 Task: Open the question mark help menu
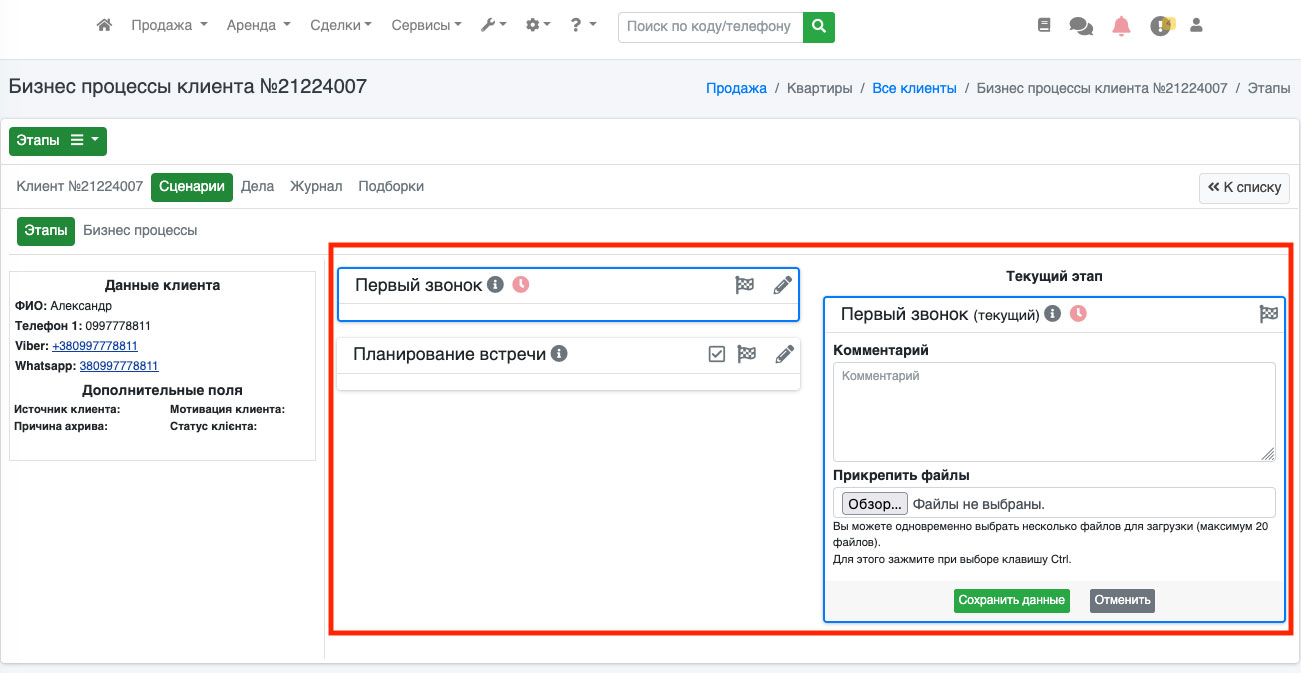pyautogui.click(x=583, y=26)
